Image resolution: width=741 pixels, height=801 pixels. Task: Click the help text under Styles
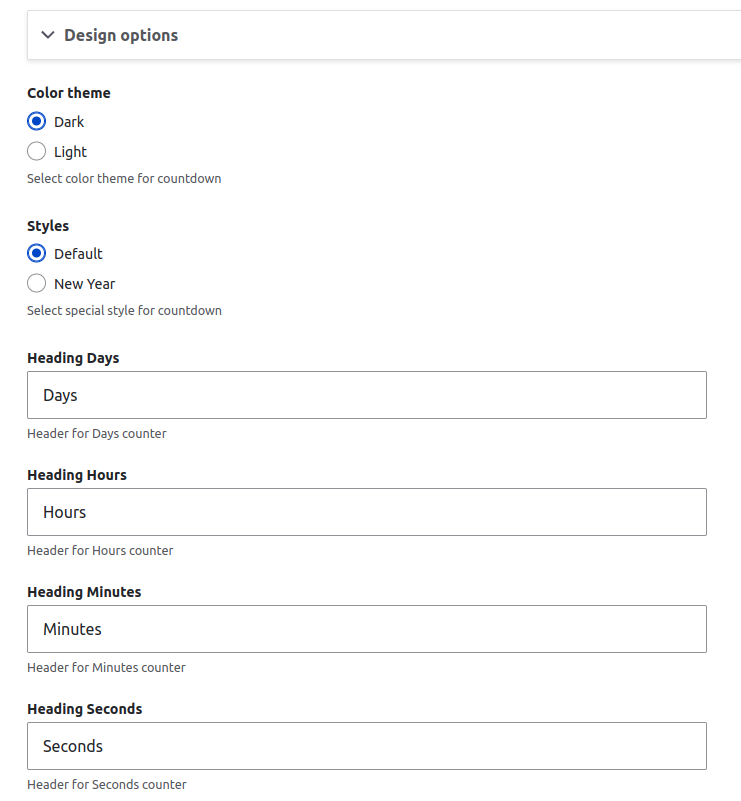coord(124,310)
